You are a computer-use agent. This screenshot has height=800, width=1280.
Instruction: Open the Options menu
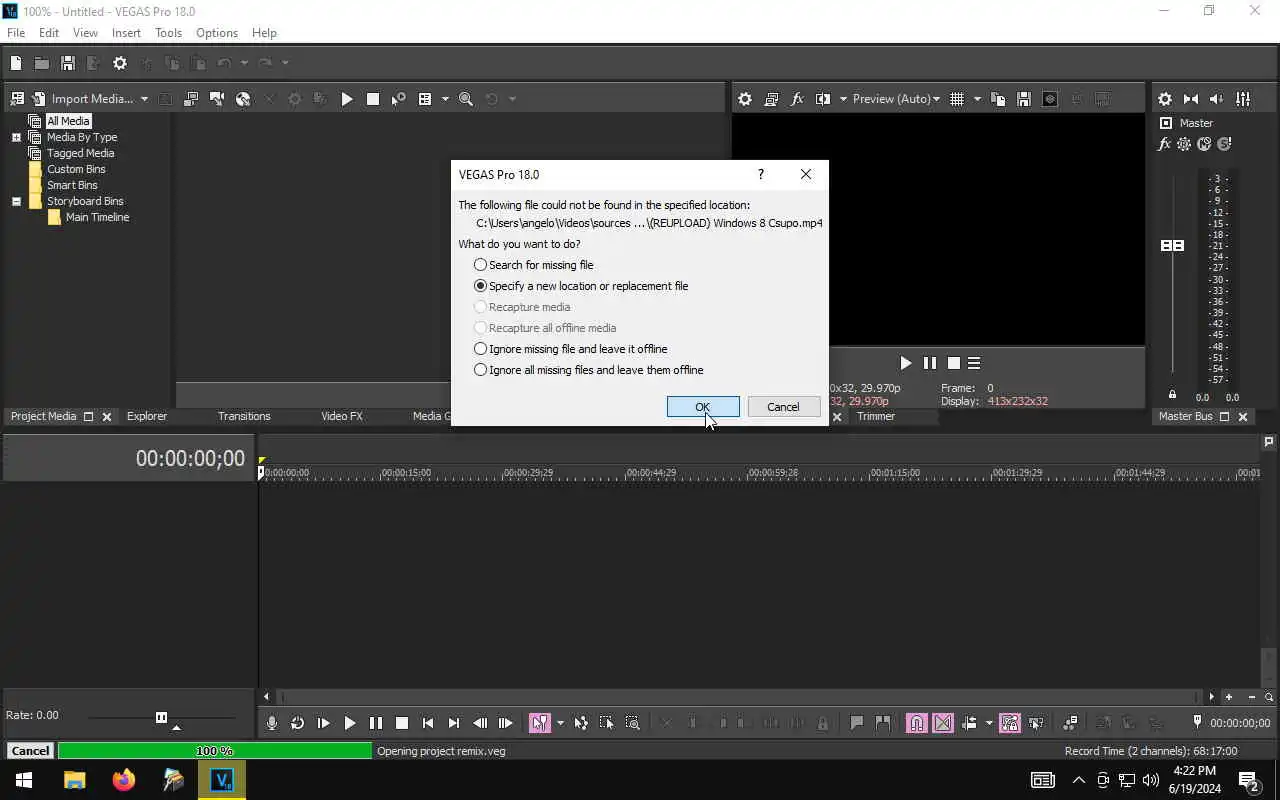point(217,33)
